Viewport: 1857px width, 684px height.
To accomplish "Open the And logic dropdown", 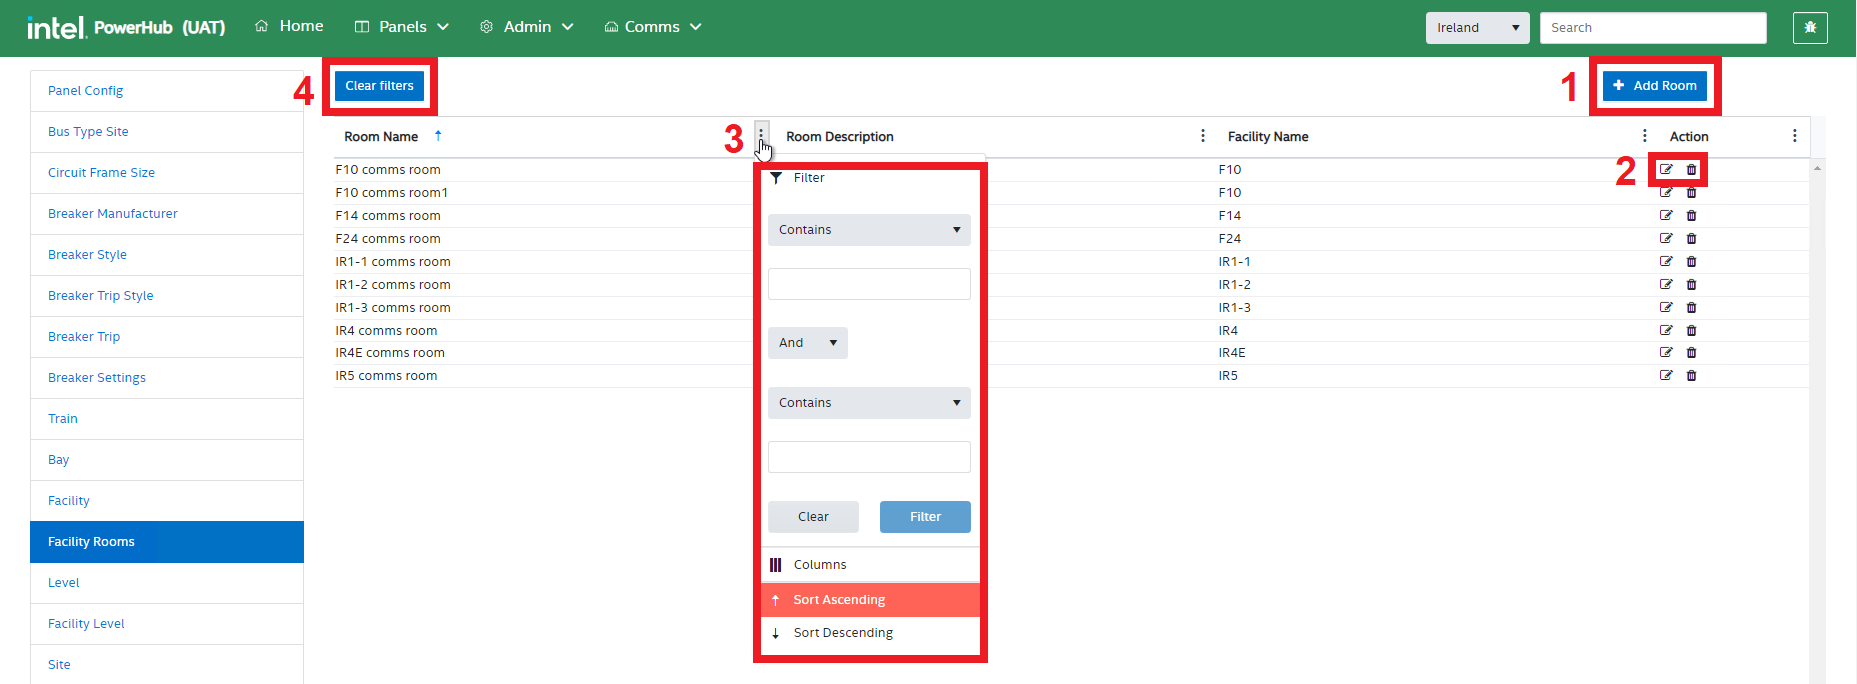I will [807, 343].
